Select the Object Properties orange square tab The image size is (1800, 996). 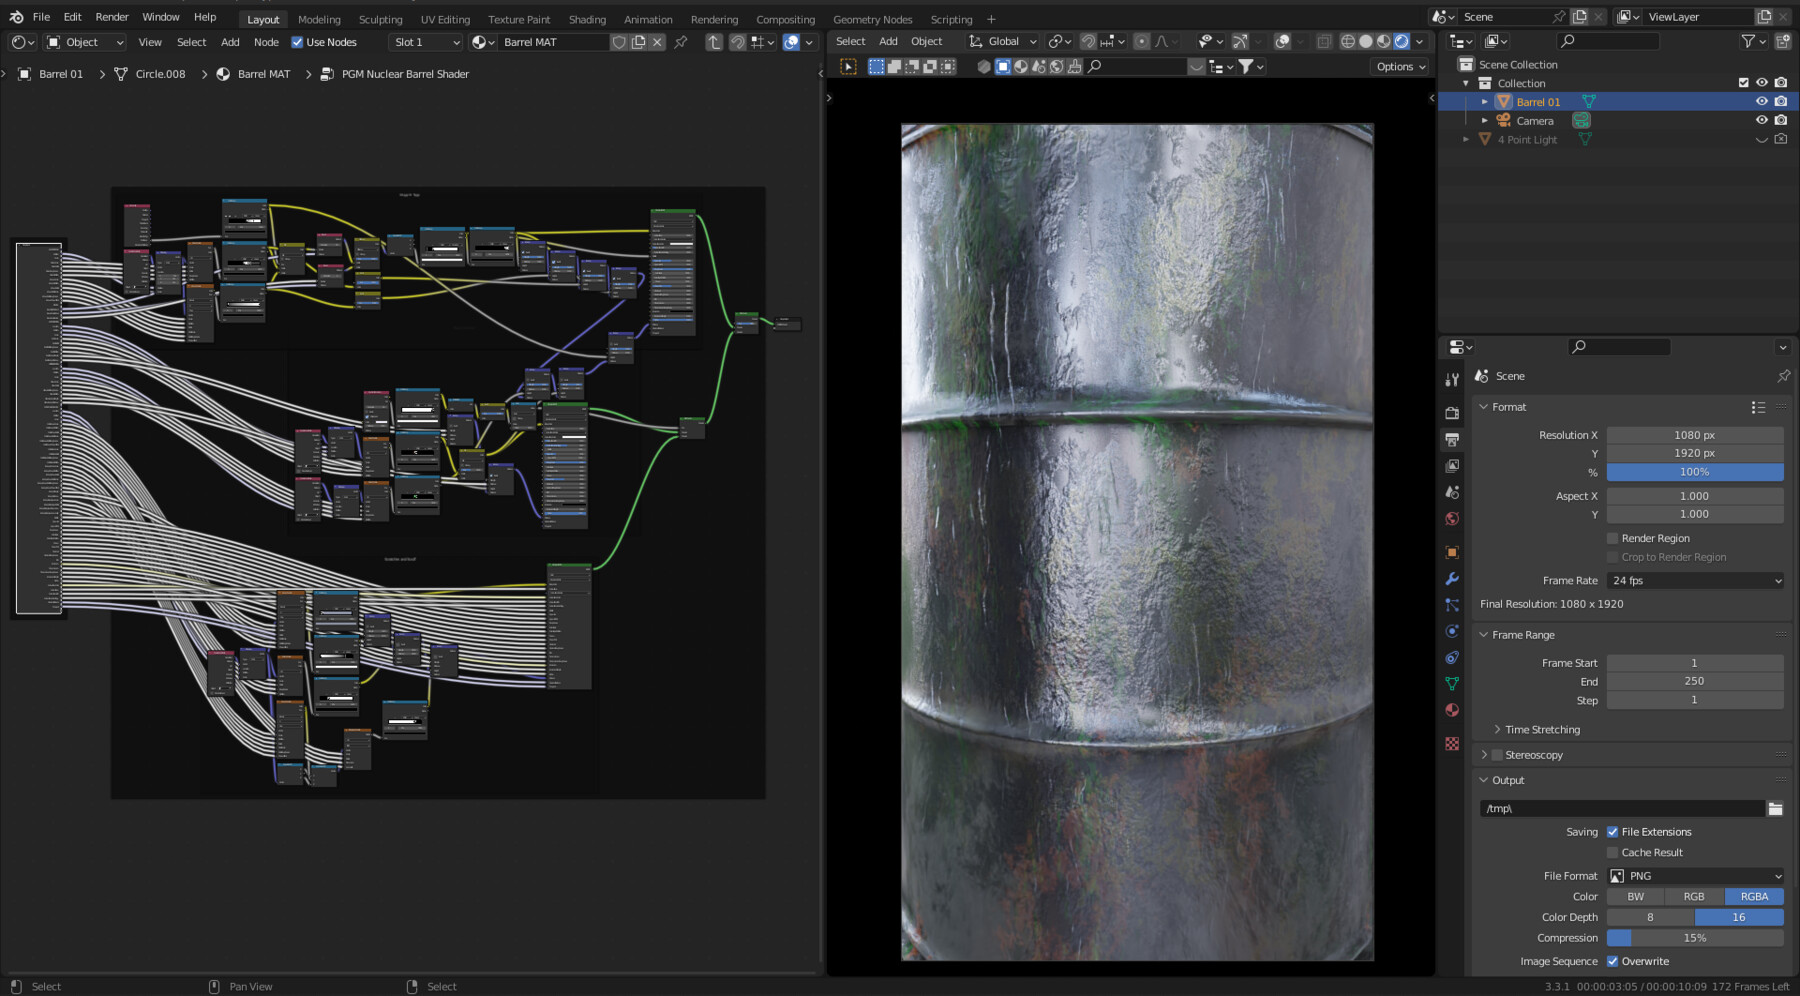point(1452,551)
